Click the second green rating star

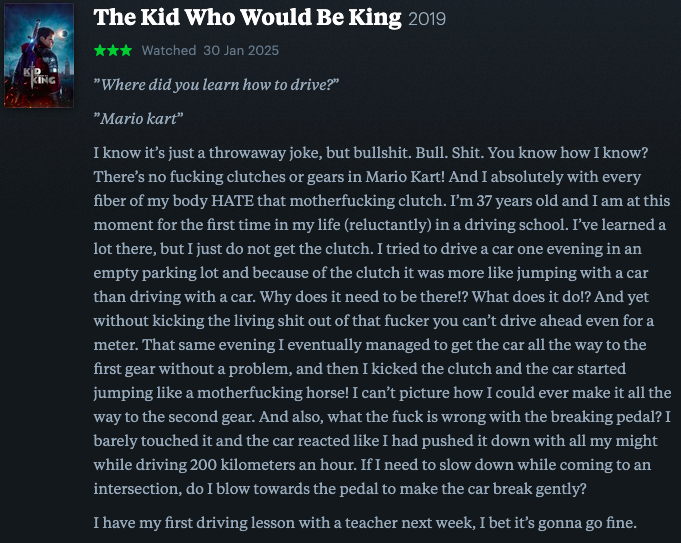113,50
